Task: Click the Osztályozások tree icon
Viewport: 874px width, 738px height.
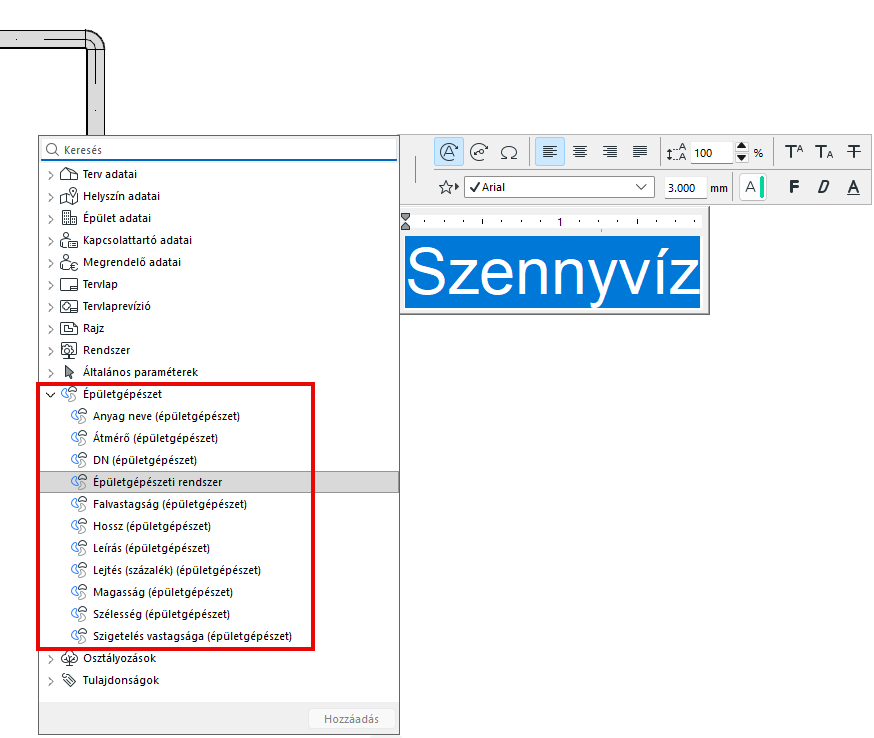Action: pyautogui.click(x=69, y=658)
